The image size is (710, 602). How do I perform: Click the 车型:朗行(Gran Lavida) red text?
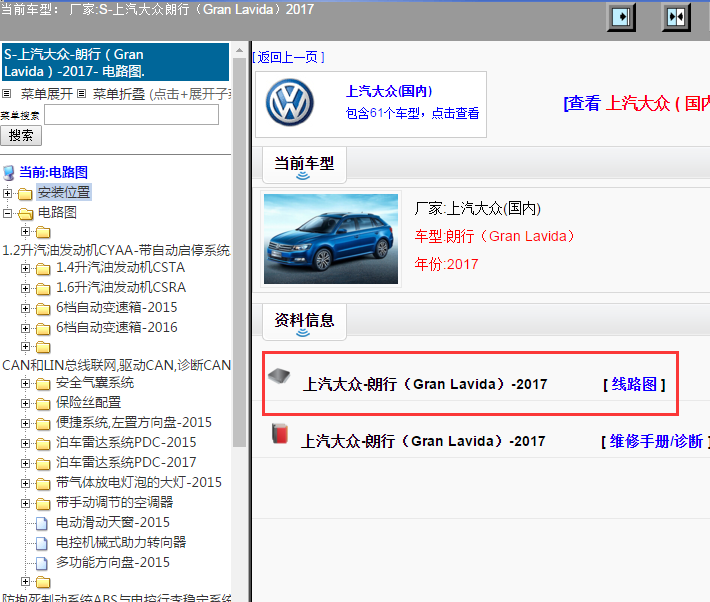click(494, 236)
